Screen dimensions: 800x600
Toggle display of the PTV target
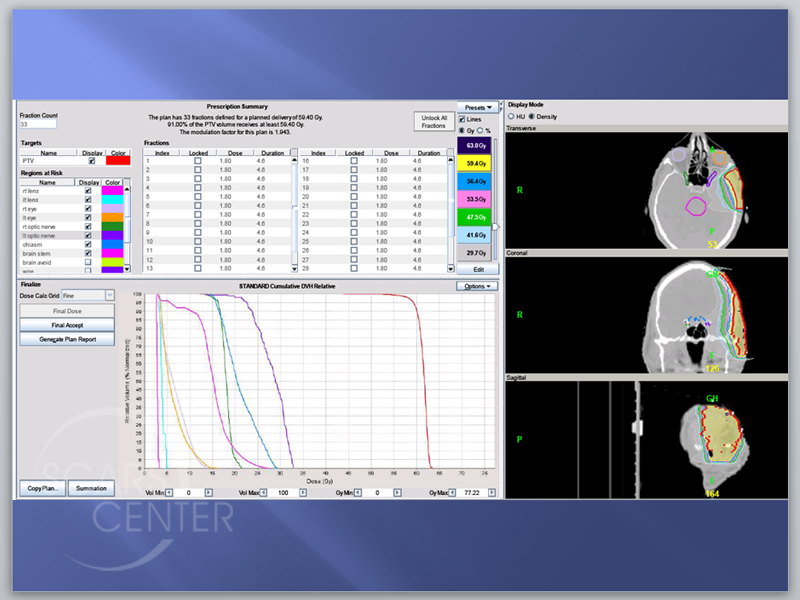coord(92,161)
